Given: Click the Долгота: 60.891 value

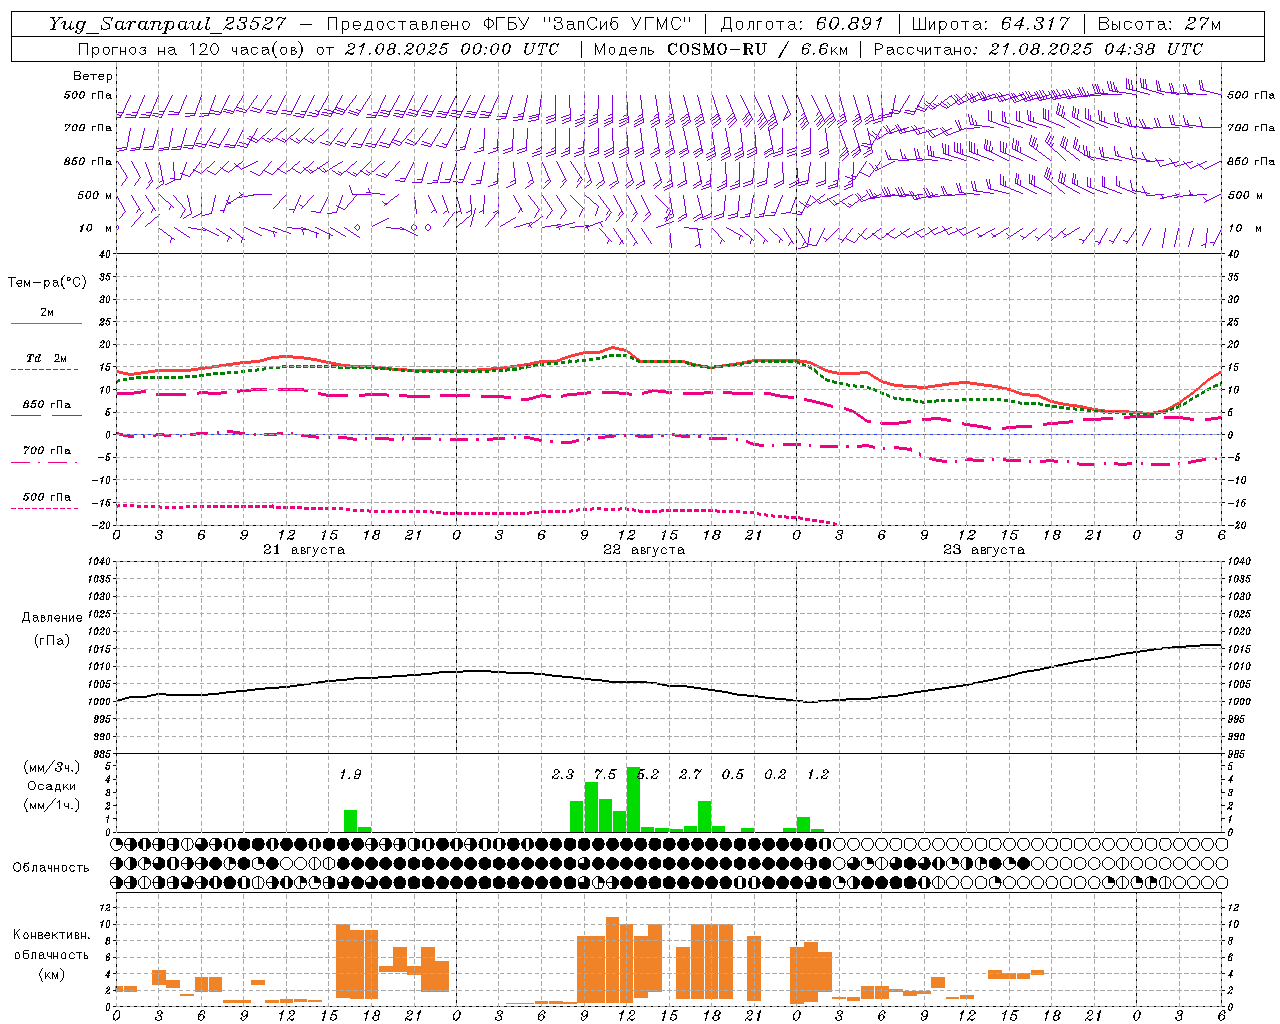Looking at the screenshot, I should [x=802, y=24].
